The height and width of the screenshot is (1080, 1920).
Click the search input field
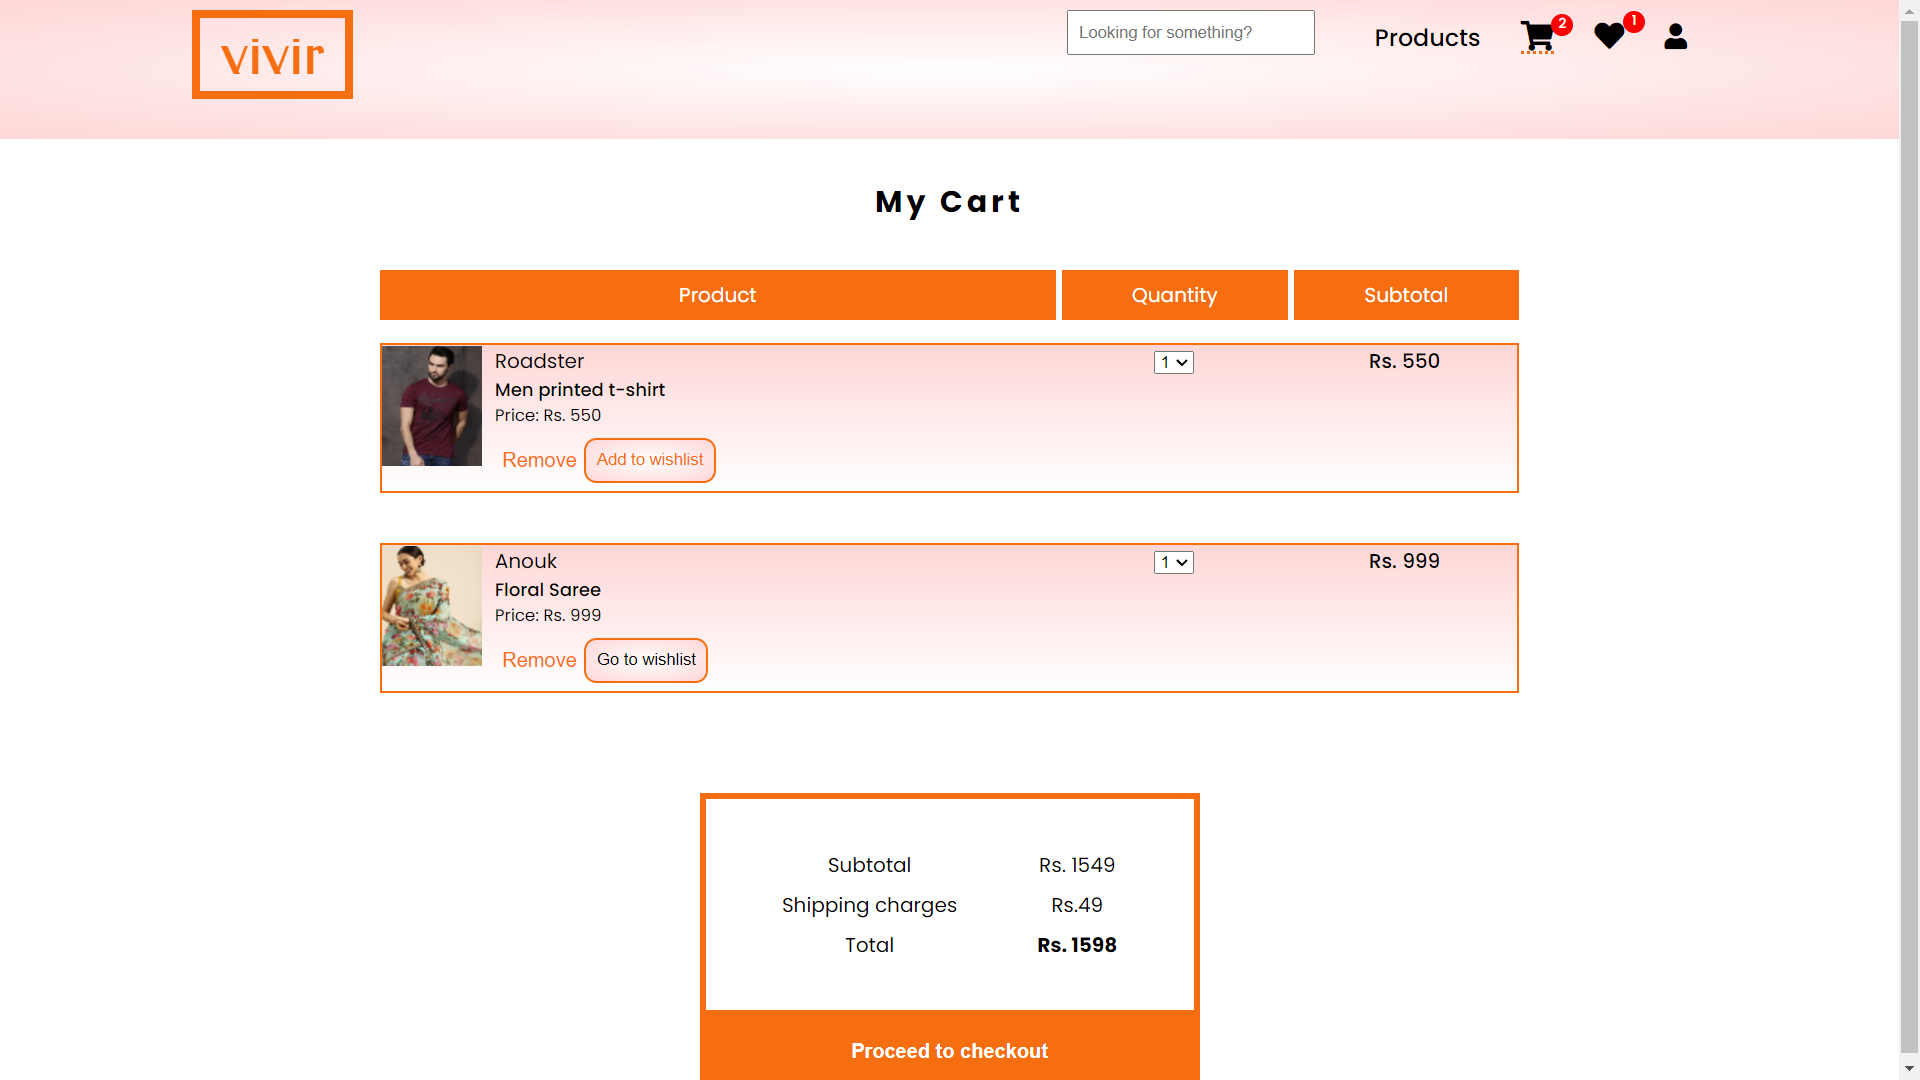[1190, 32]
